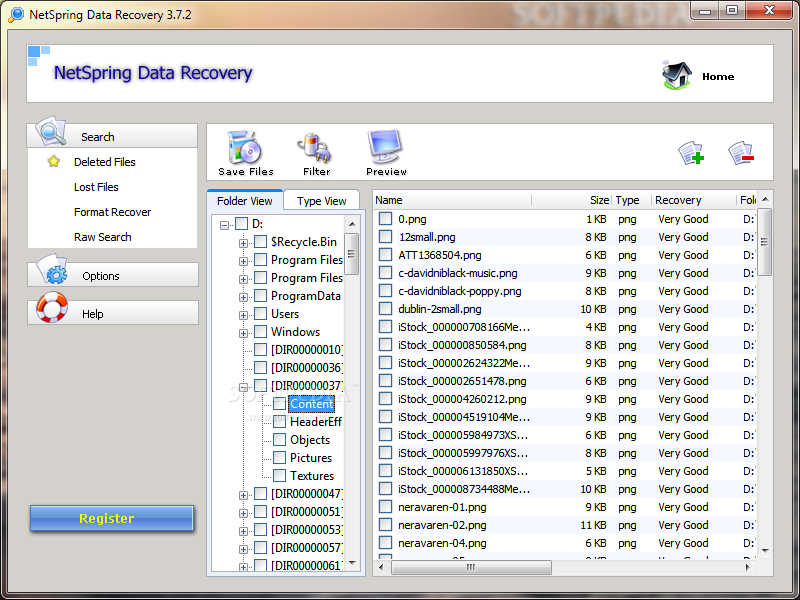The image size is (800, 600).
Task: Tick the c-davidniblack-music.png checkbox
Action: click(385, 273)
